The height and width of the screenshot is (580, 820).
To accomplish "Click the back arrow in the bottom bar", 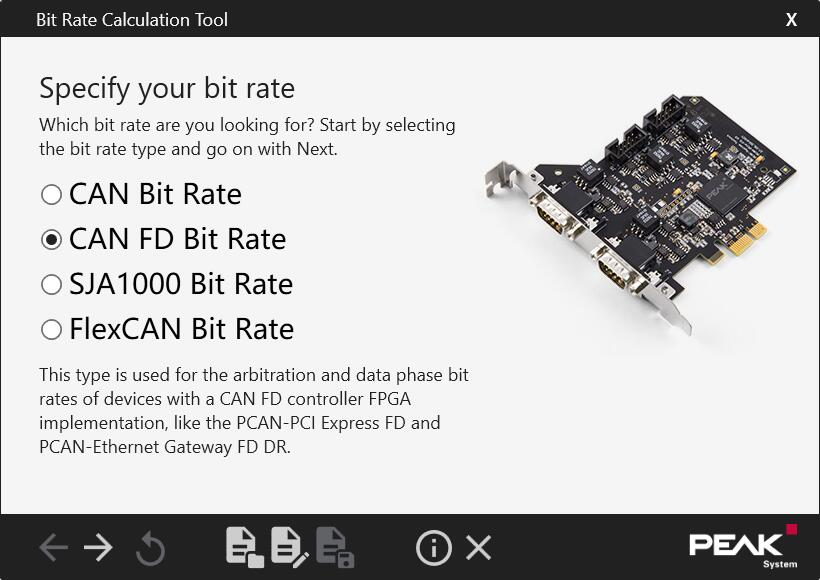I will (53, 548).
